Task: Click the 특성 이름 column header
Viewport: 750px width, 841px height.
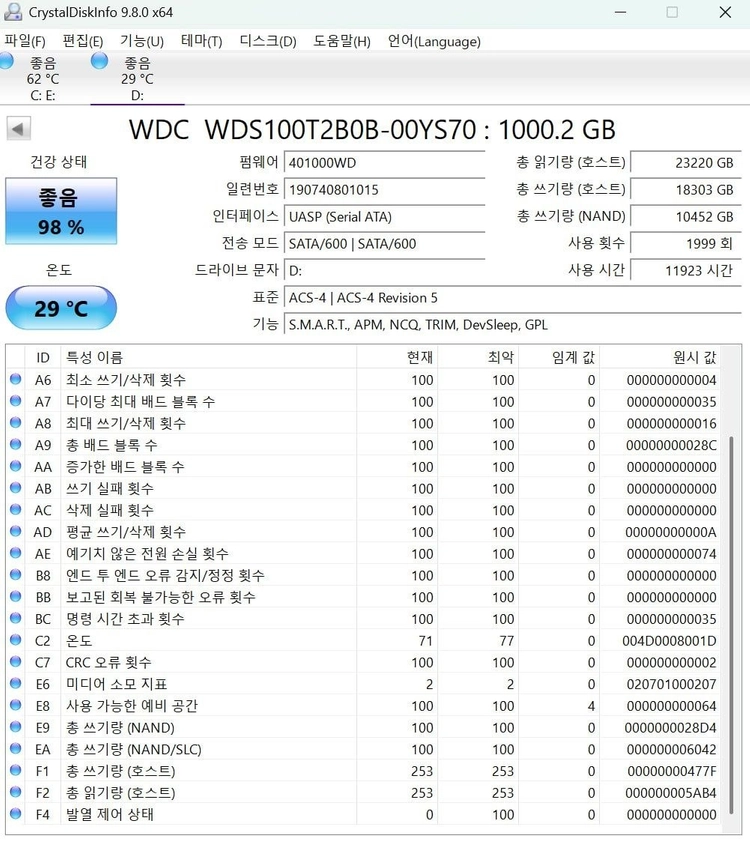Action: pos(209,357)
